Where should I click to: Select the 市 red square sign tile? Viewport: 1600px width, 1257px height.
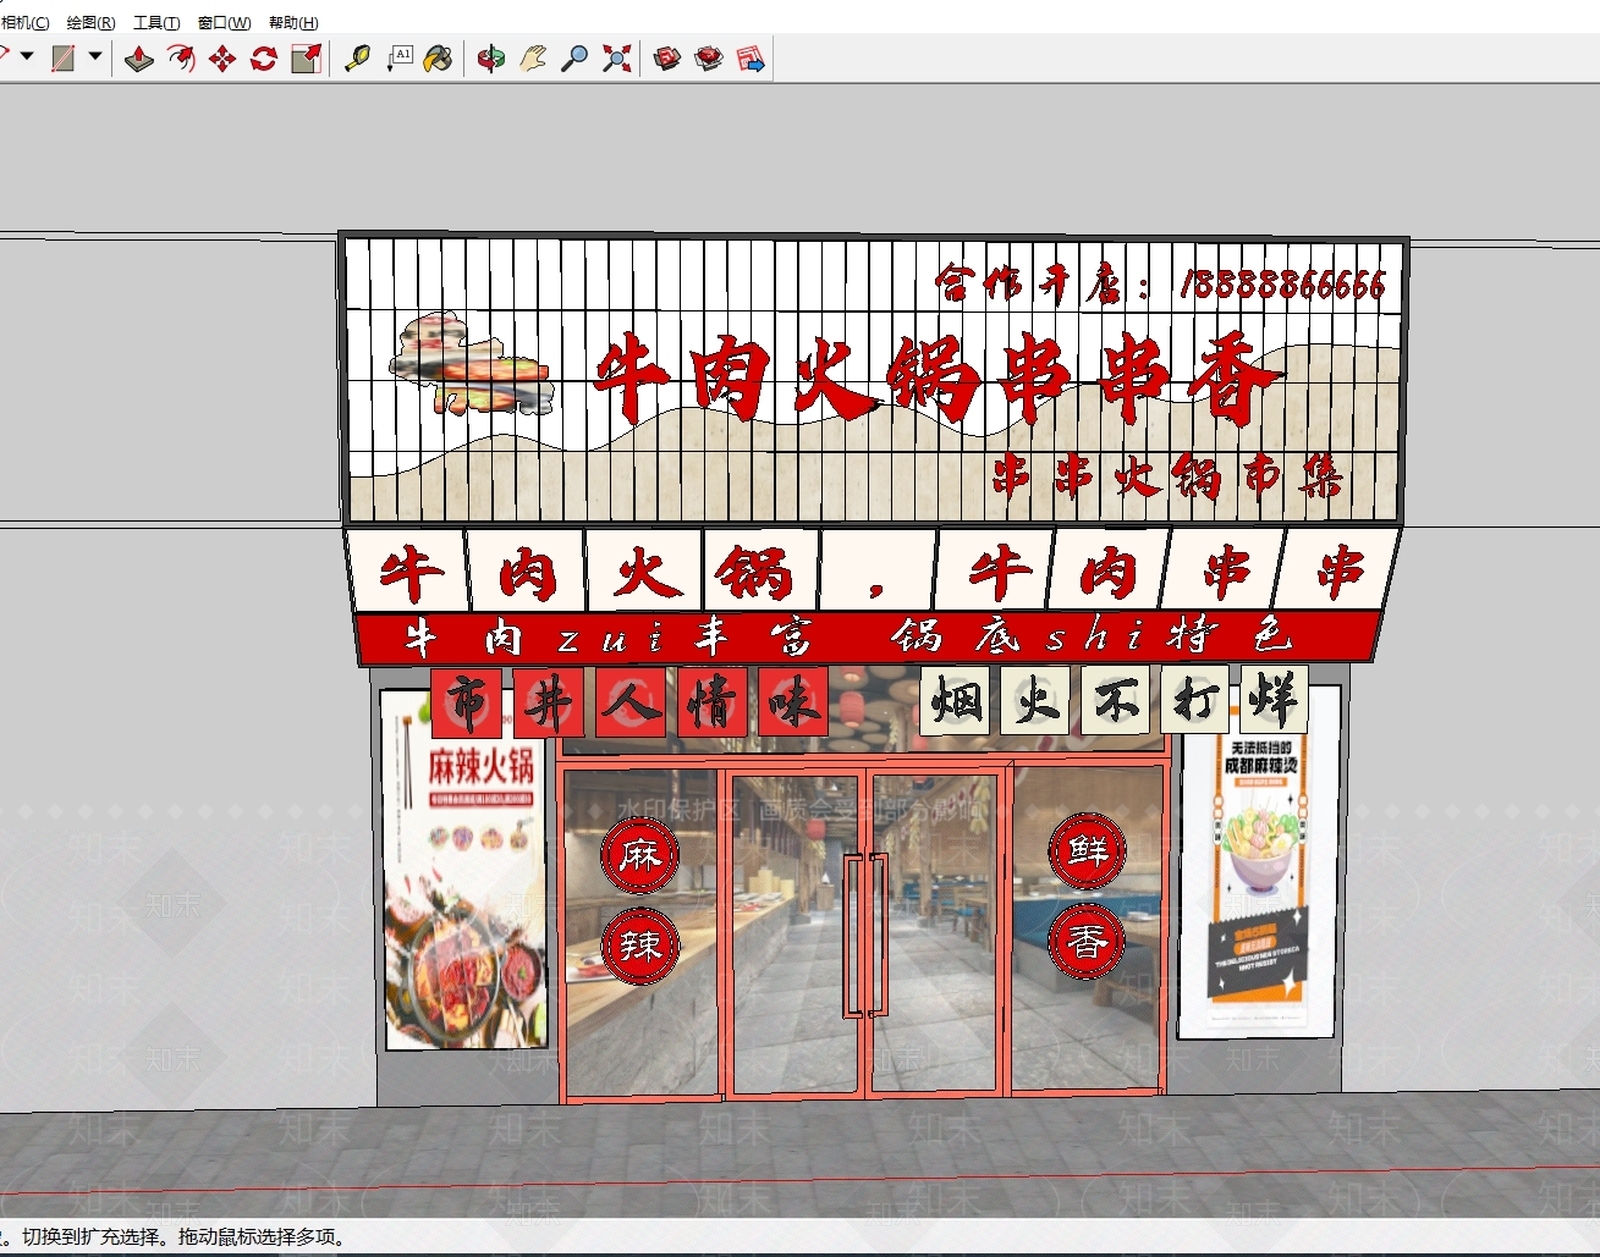[x=466, y=702]
